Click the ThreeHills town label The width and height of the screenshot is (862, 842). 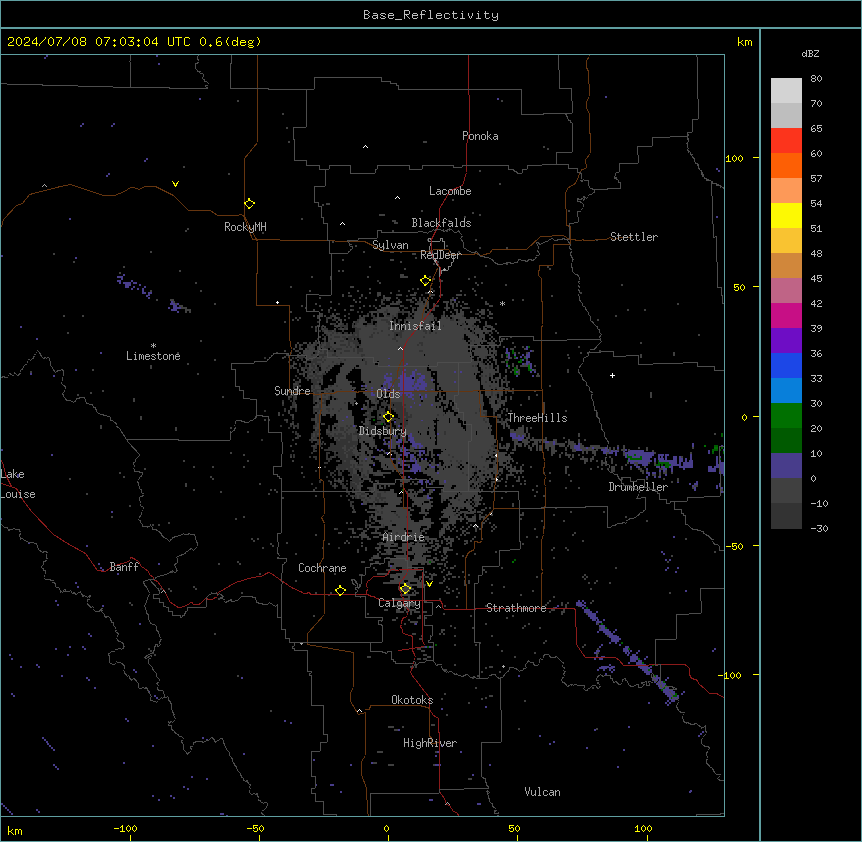(x=537, y=418)
